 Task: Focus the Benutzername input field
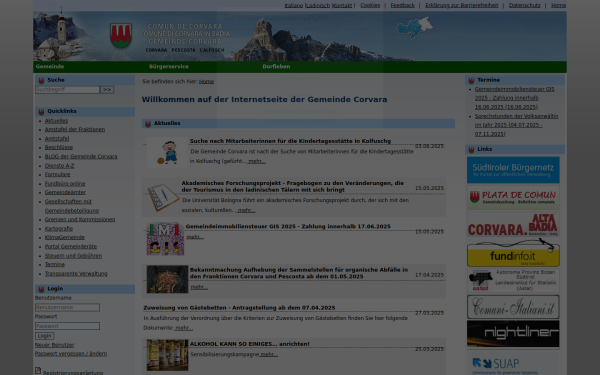(67, 307)
